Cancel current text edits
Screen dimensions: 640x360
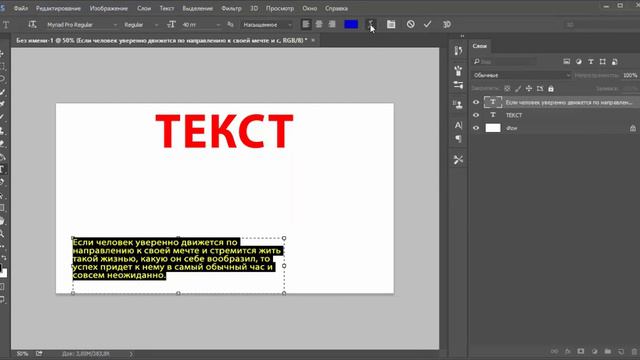(411, 24)
